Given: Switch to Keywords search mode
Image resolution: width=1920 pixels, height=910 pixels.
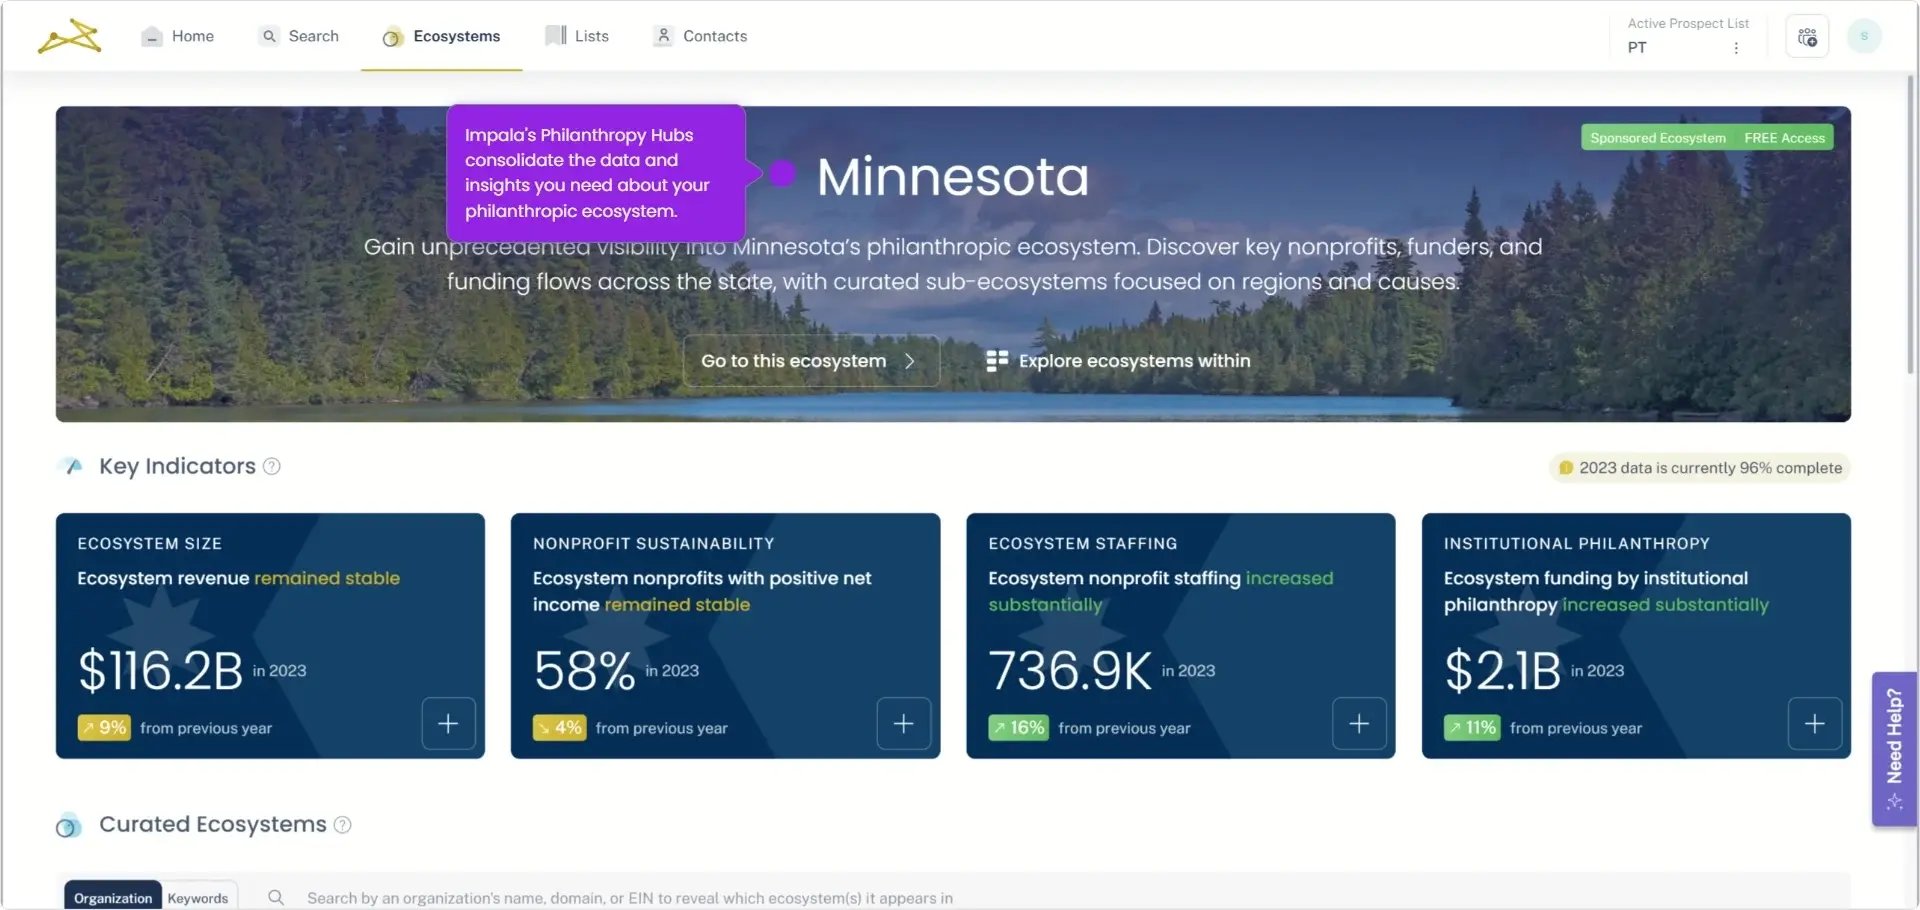Looking at the screenshot, I should point(197,897).
